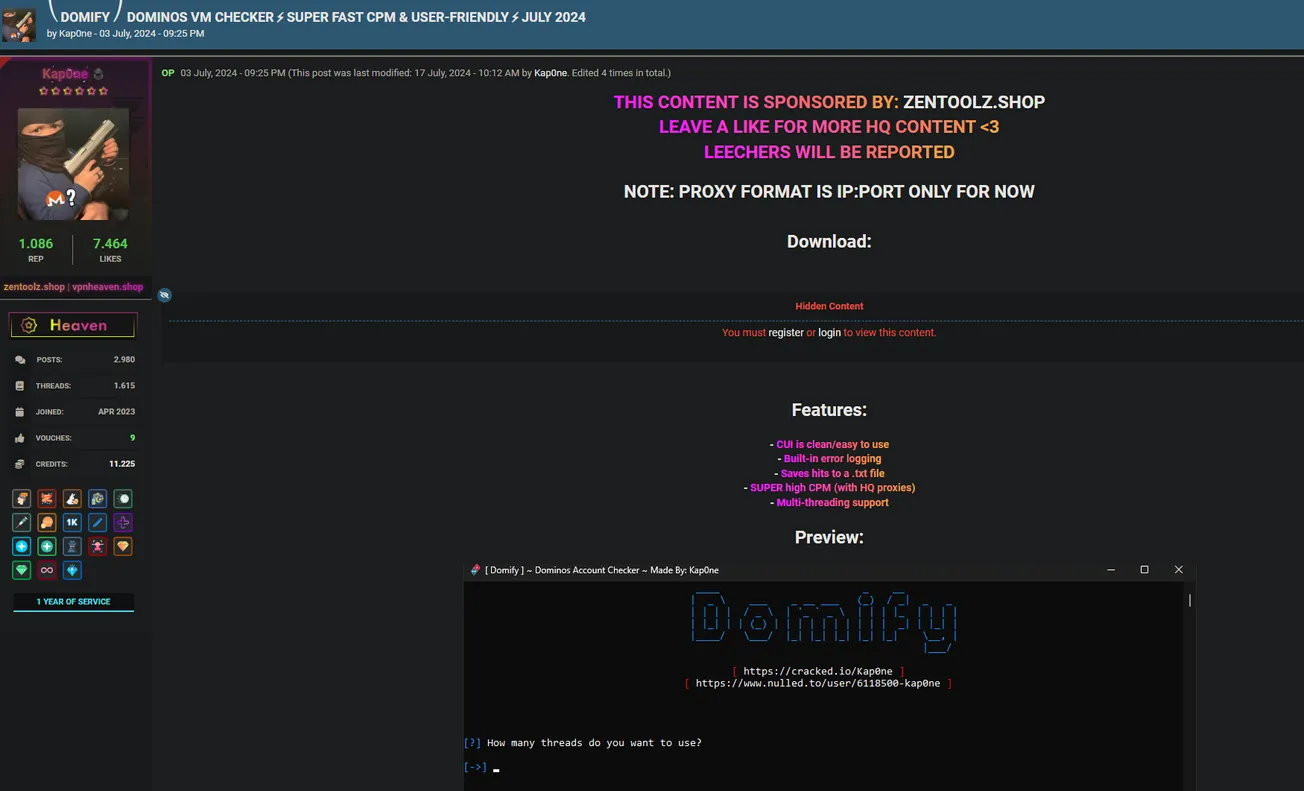The height and width of the screenshot is (791, 1304).
Task: Open the Kap0ne username profile
Action: tap(66, 72)
